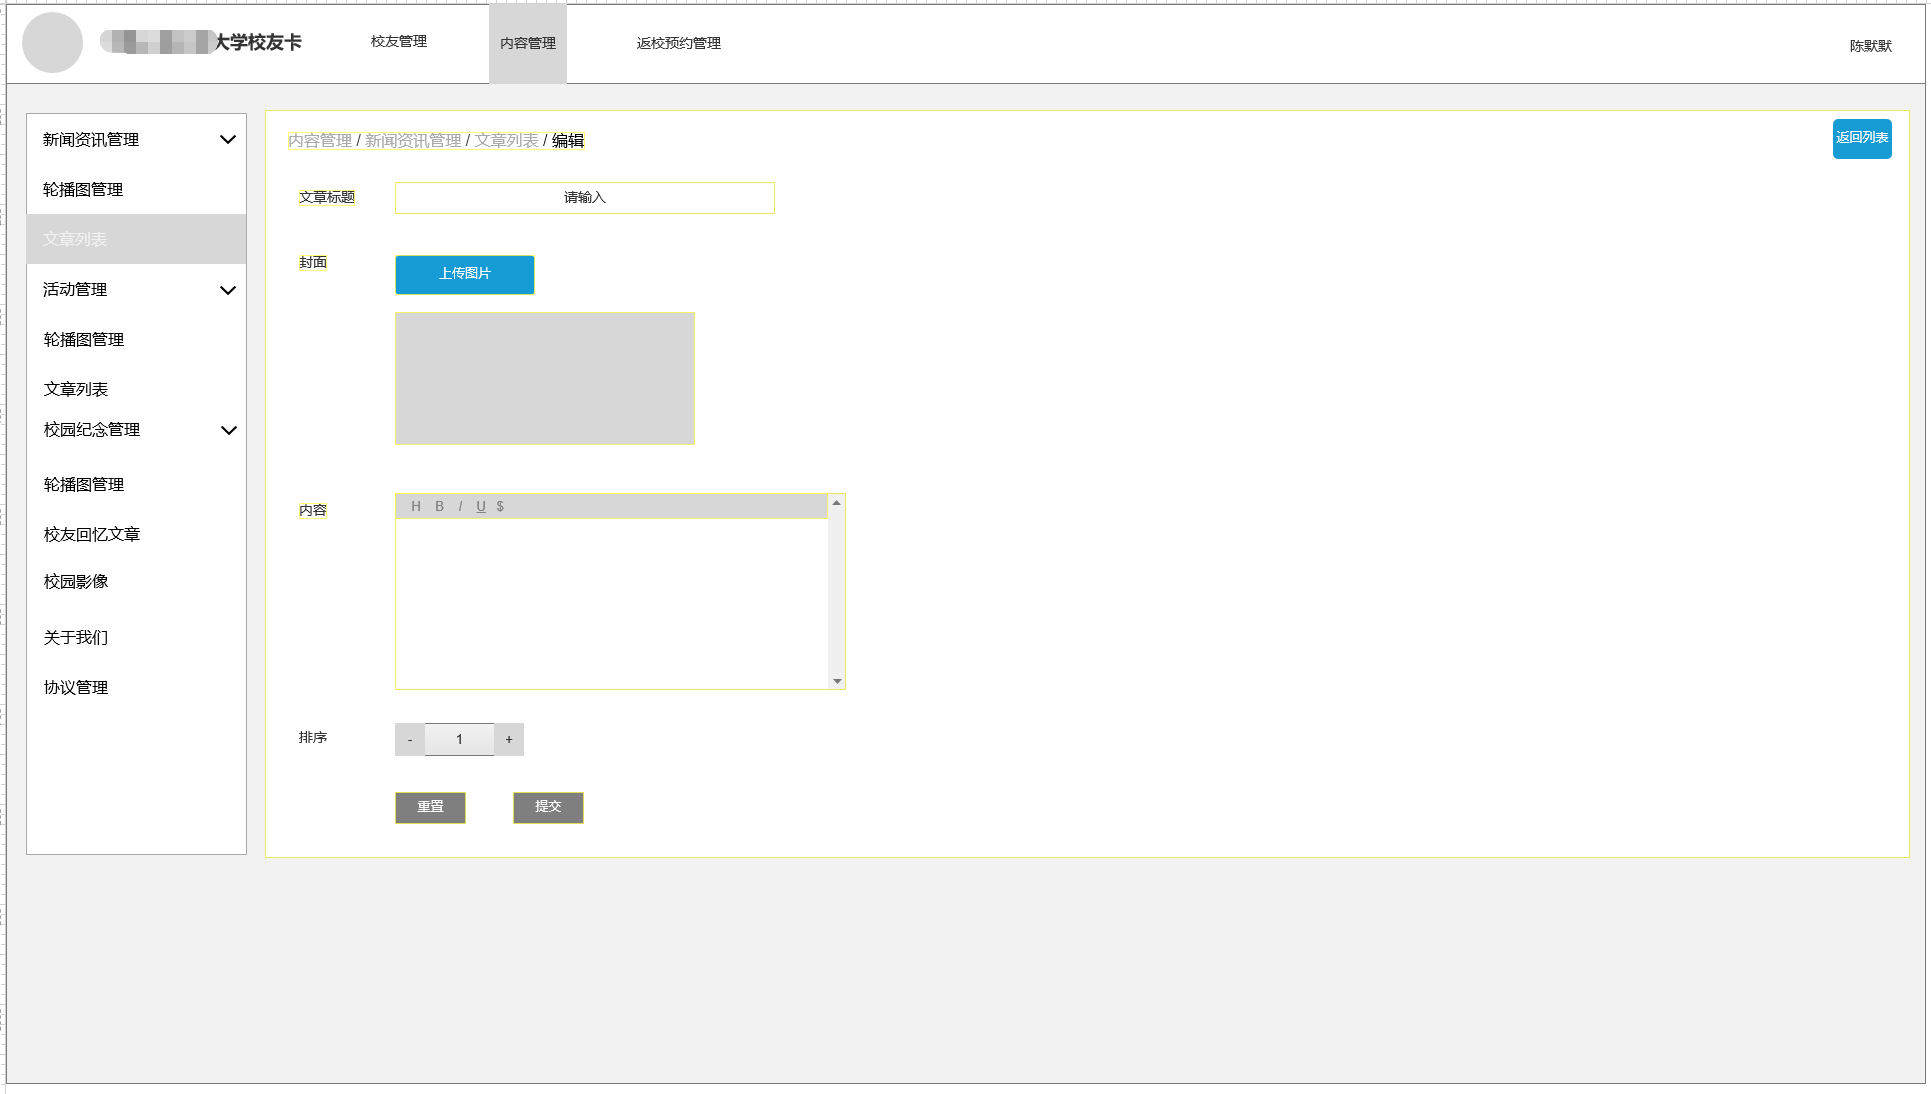Click the Heading style icon
1931x1094 pixels.
415,505
